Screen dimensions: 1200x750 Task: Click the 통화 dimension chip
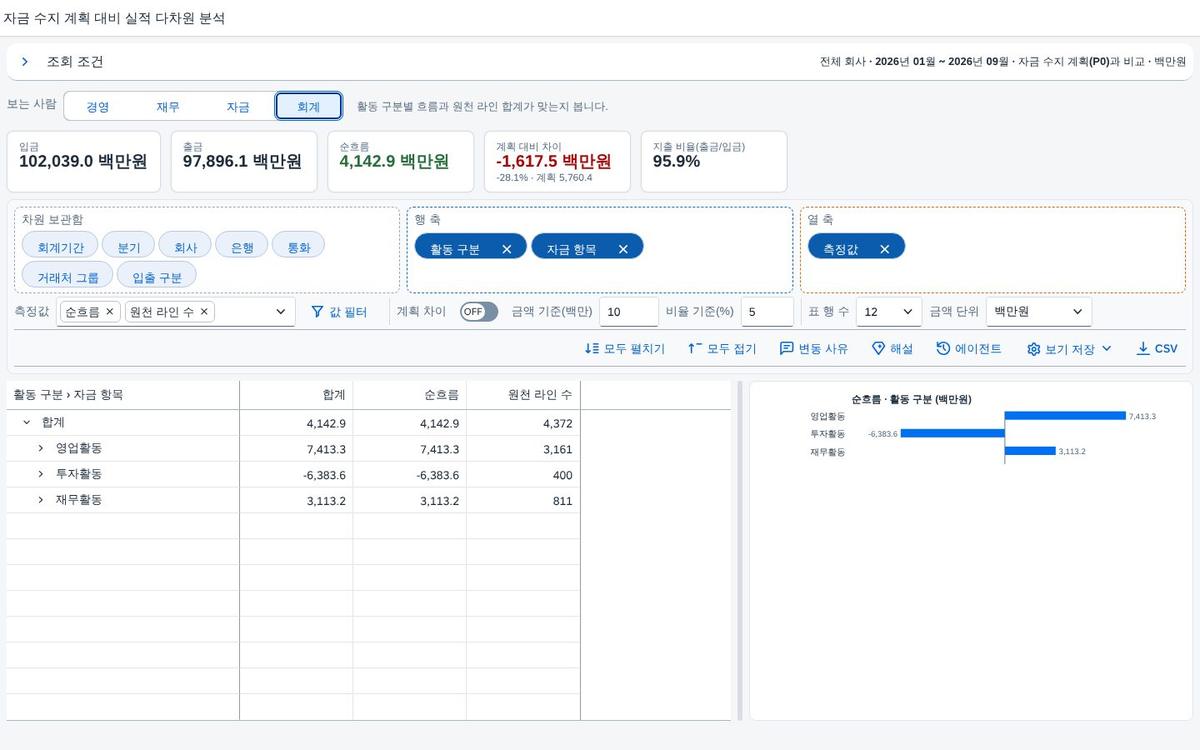click(299, 247)
